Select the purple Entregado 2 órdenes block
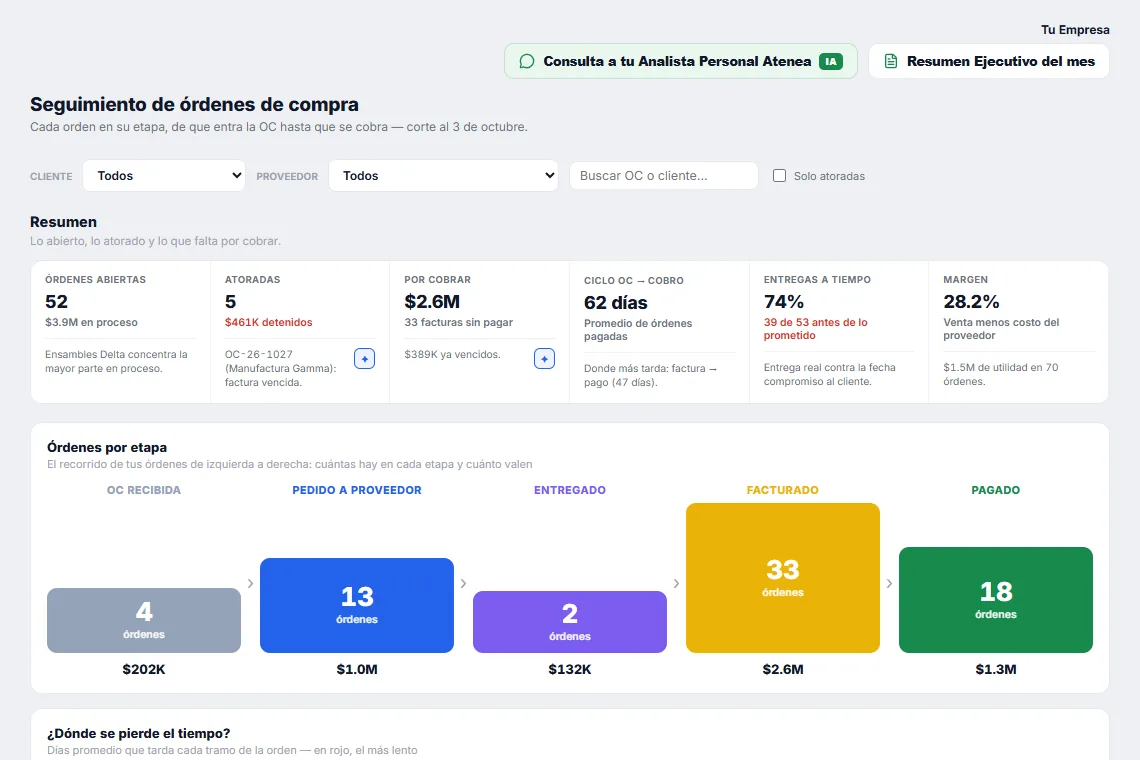 coord(570,622)
